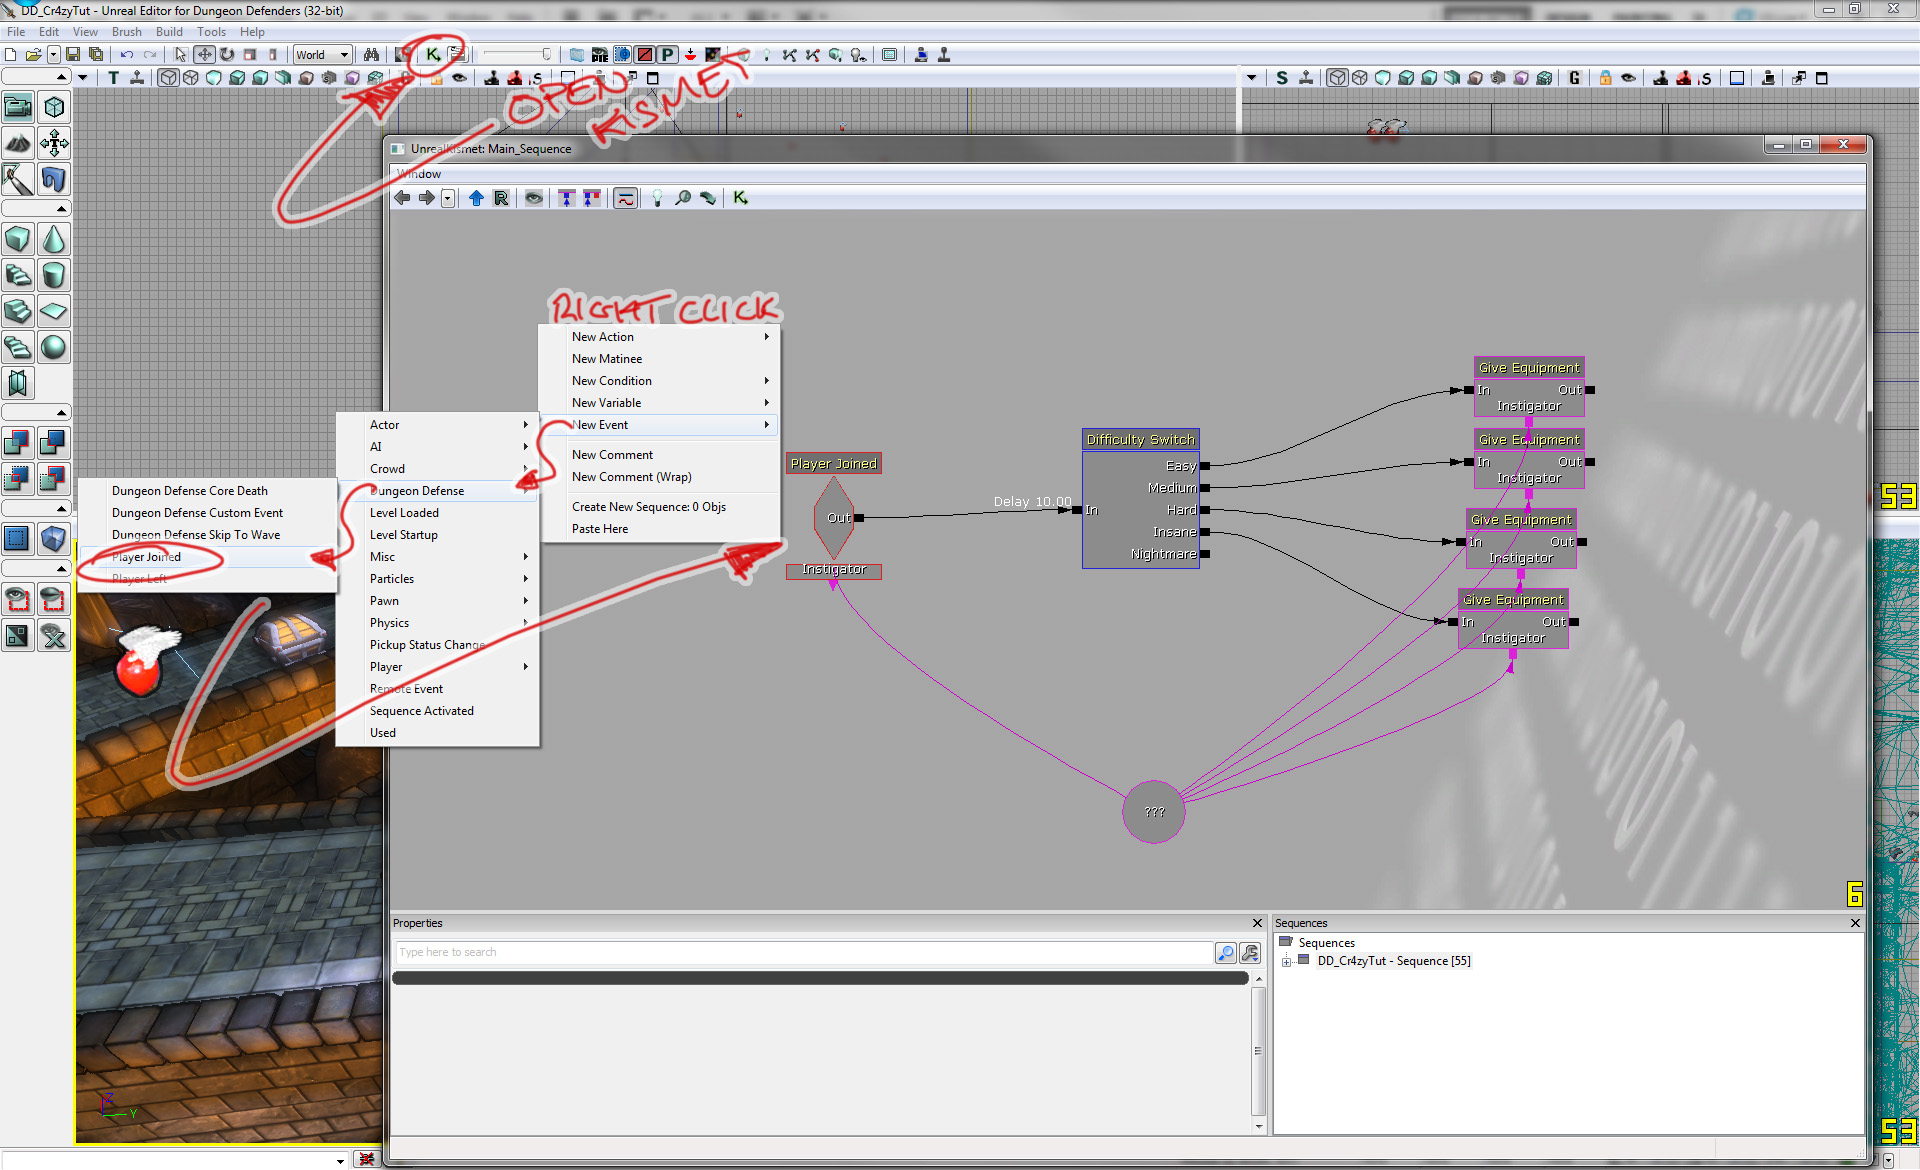Toggle the realtime joystick icon in left viewport
This screenshot has height=1170, width=1920.
pos(137,78)
